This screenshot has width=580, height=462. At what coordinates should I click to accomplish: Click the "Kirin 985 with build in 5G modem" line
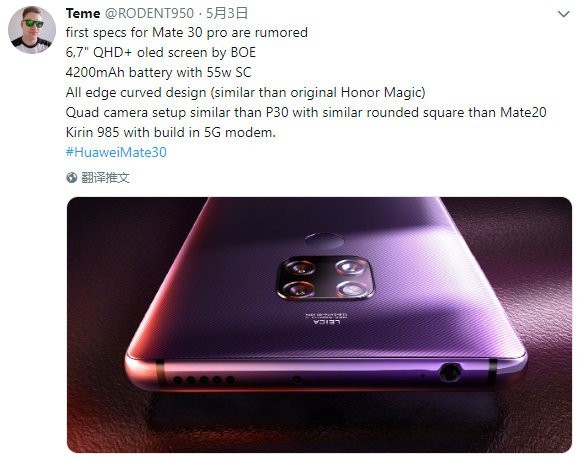pos(171,132)
